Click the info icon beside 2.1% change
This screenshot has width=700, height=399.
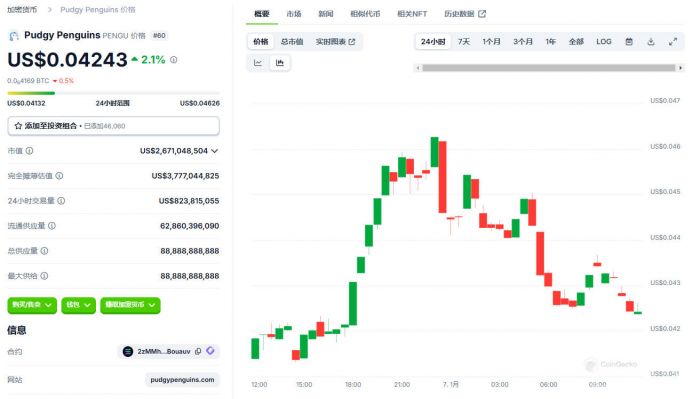click(174, 59)
